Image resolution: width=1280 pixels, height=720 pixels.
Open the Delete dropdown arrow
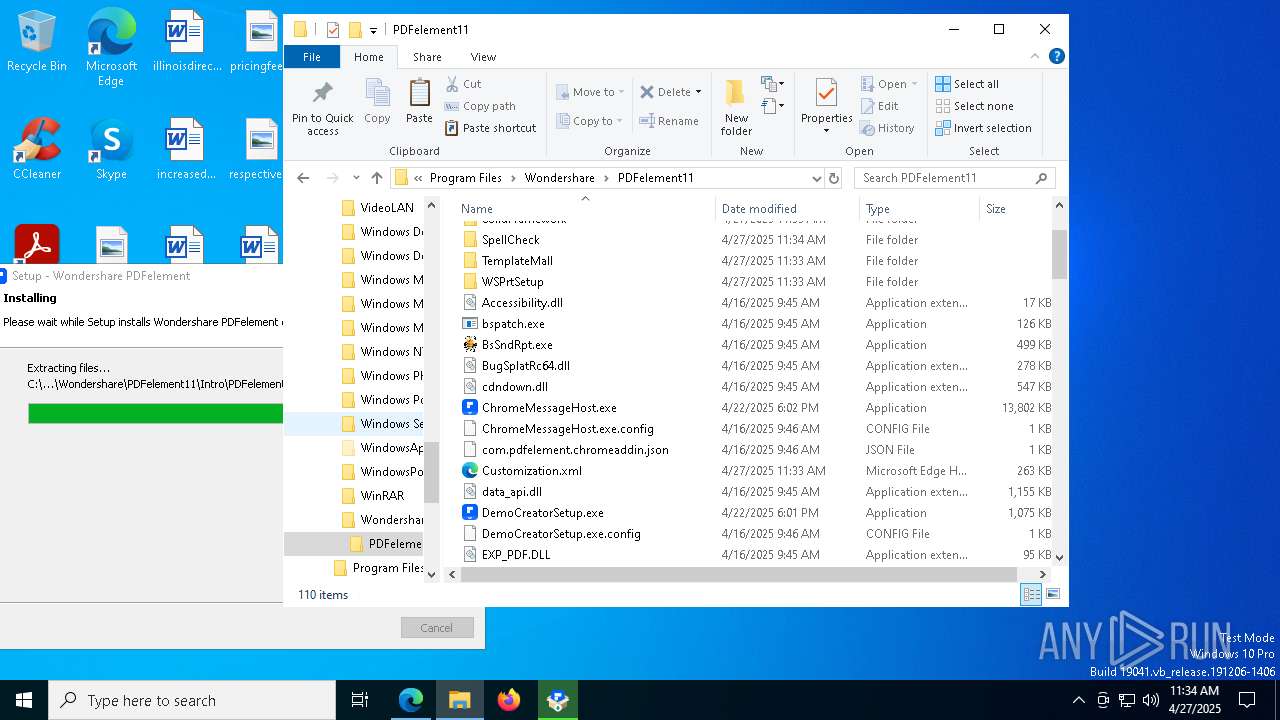tap(698, 92)
